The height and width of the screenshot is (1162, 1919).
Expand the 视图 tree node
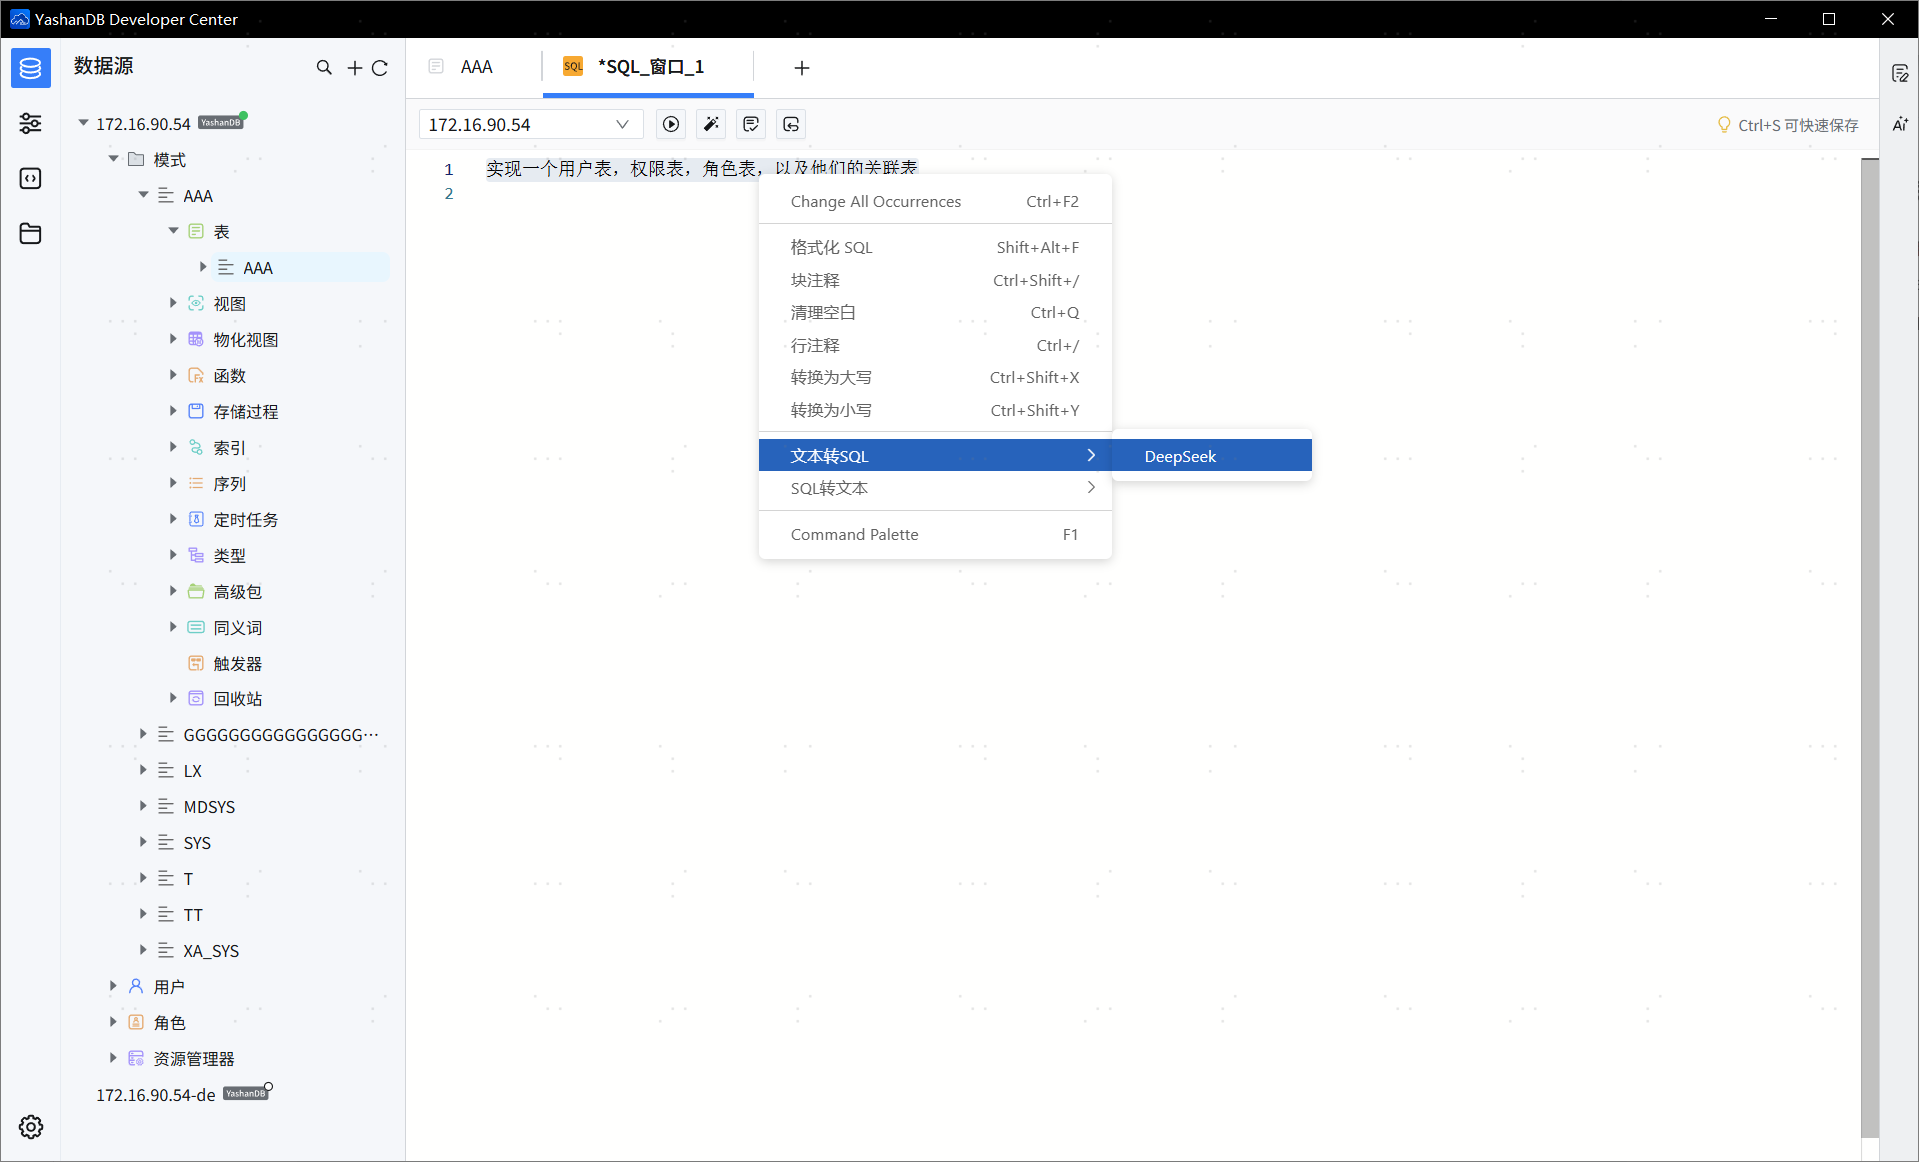click(x=173, y=303)
